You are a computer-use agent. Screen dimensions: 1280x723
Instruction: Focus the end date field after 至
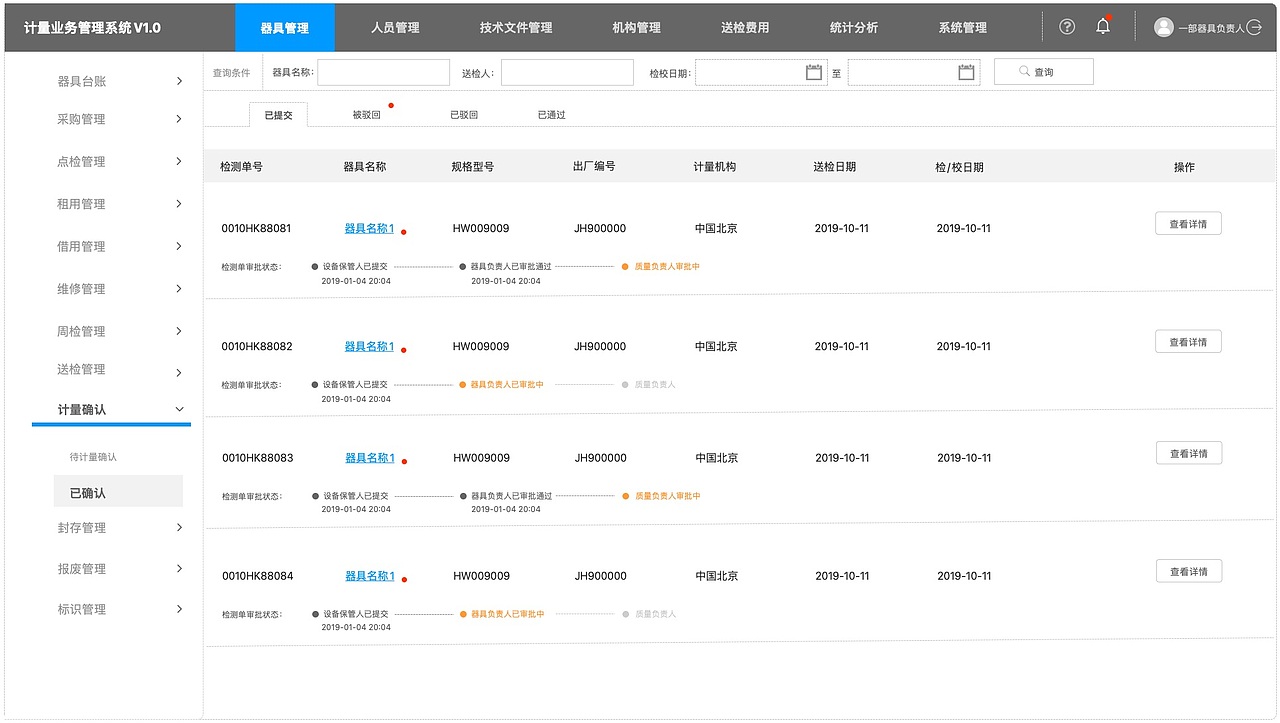coord(914,72)
